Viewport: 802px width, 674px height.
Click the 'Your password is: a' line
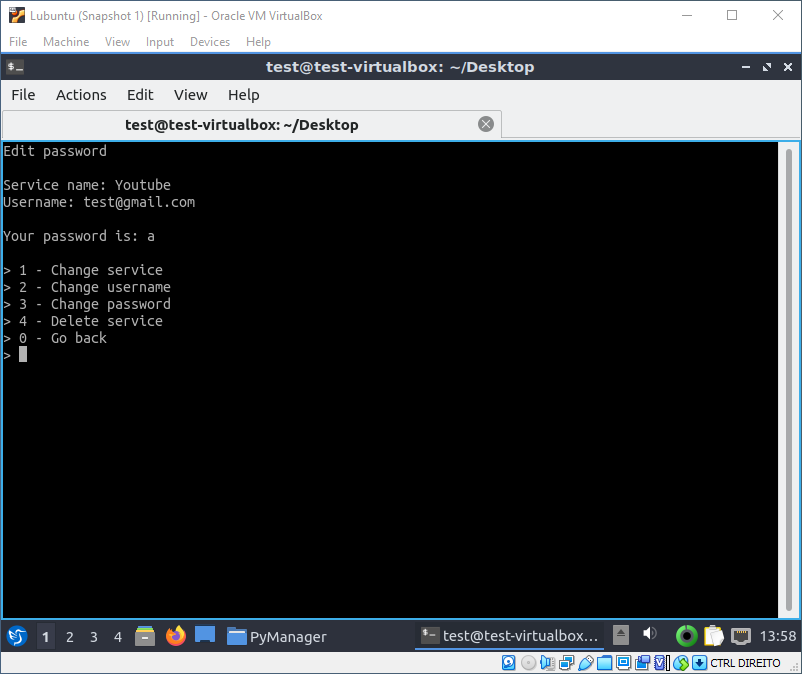(x=79, y=236)
